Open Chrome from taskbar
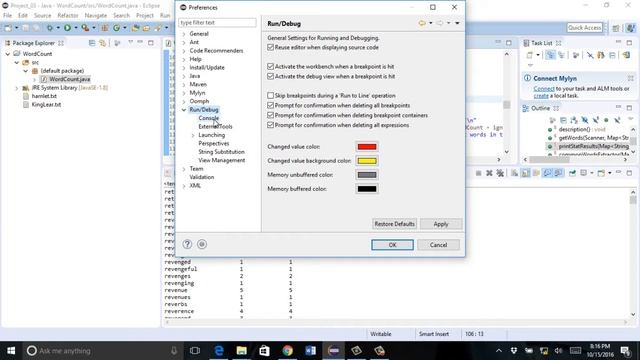 pos(288,351)
